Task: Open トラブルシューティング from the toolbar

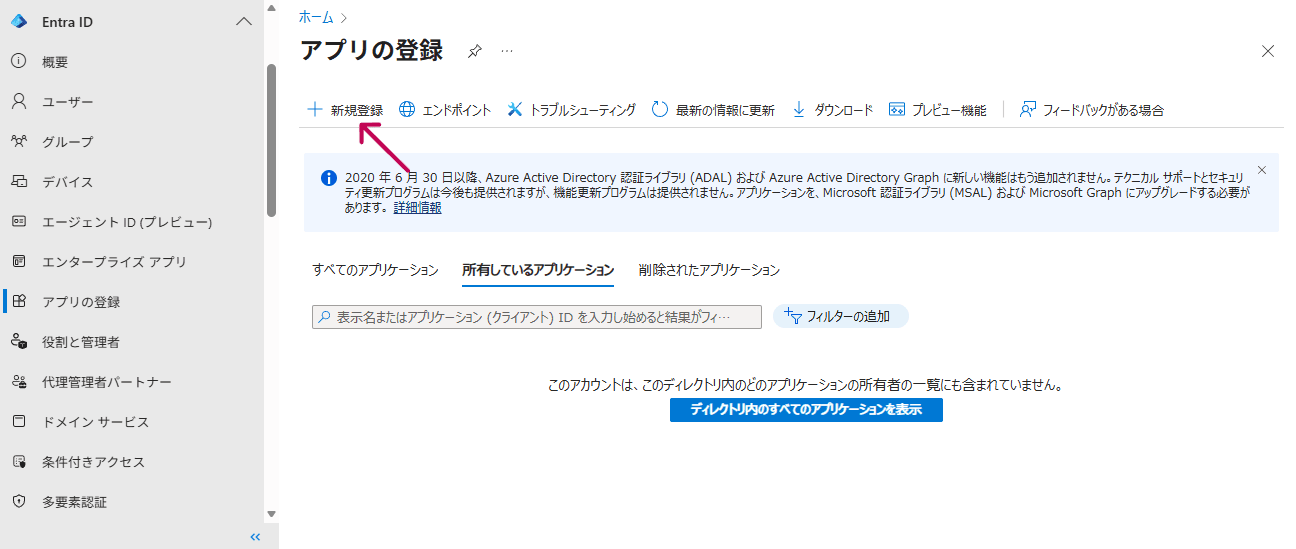Action: [x=571, y=110]
